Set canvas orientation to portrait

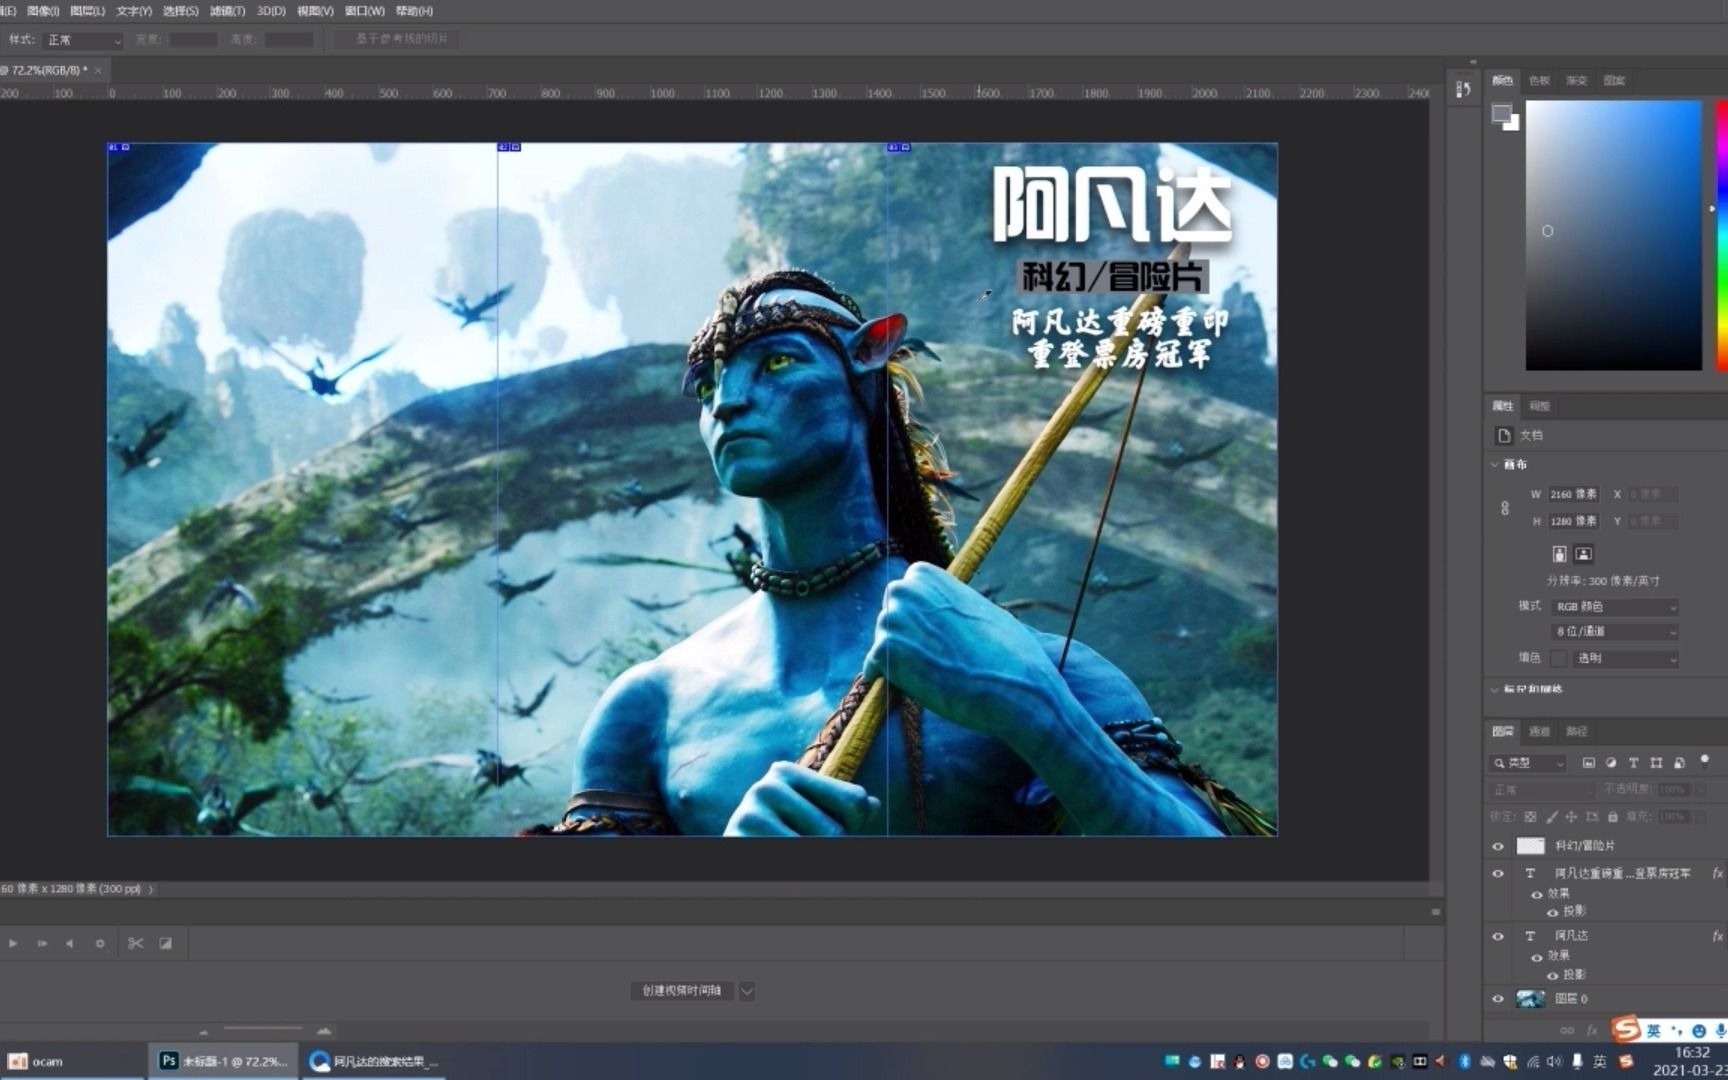[x=1559, y=554]
